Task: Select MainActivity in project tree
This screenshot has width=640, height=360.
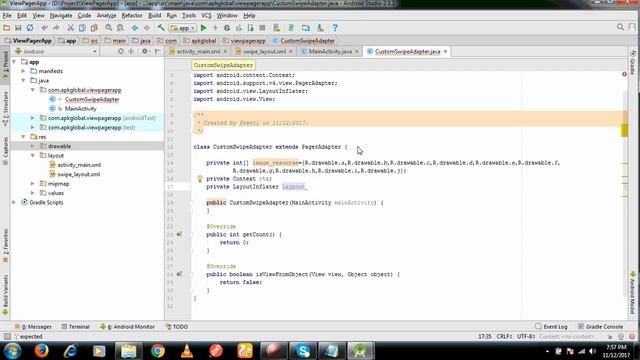Action: tap(80, 109)
